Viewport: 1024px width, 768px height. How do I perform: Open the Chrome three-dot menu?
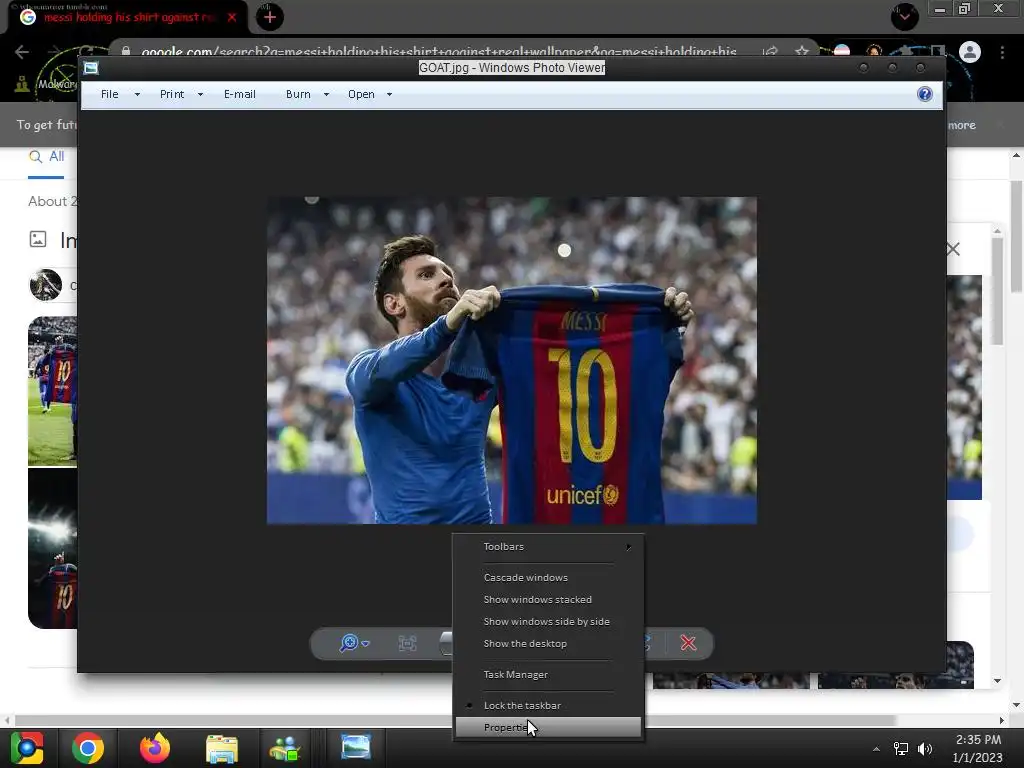[1002, 52]
